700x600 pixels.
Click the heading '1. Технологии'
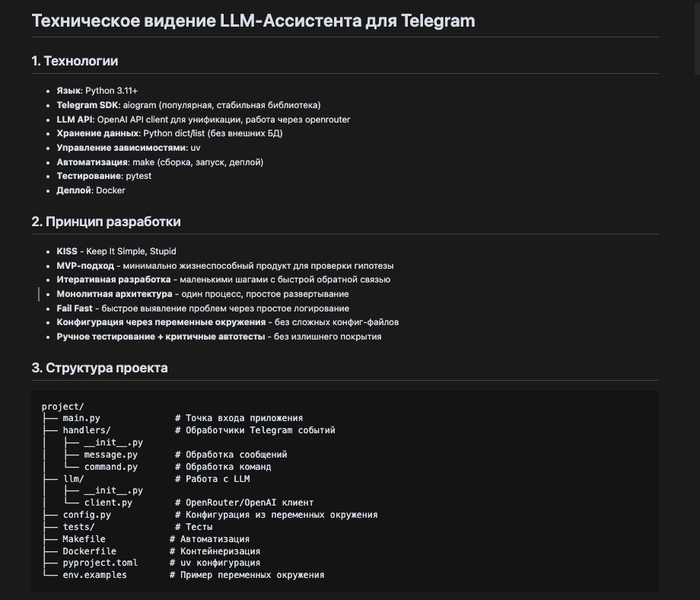coord(74,61)
